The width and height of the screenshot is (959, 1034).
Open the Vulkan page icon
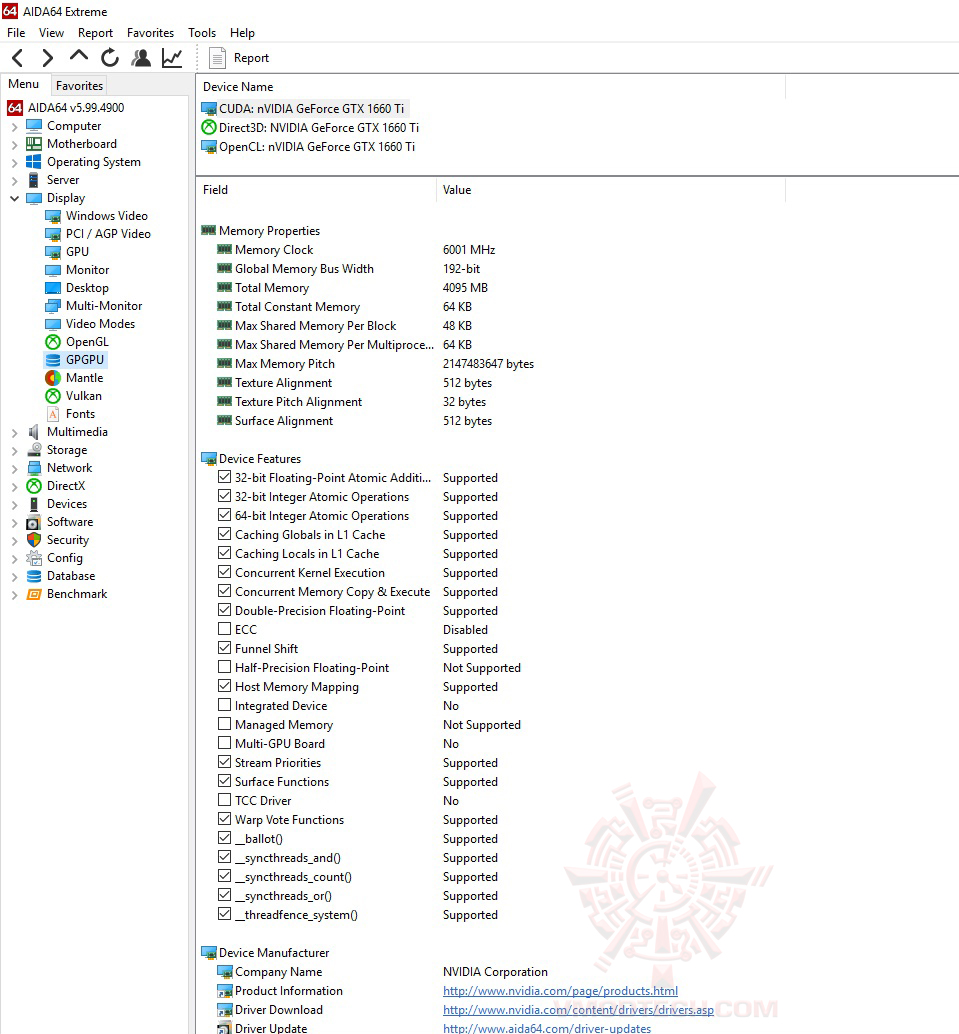coord(53,396)
